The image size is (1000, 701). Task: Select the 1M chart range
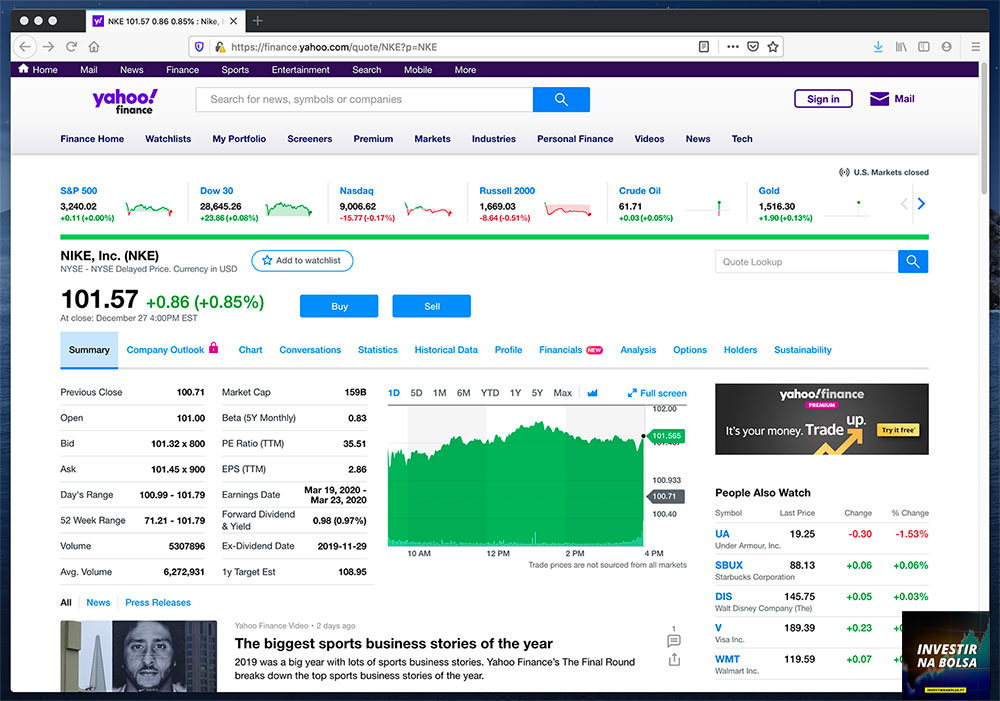pyautogui.click(x=439, y=393)
